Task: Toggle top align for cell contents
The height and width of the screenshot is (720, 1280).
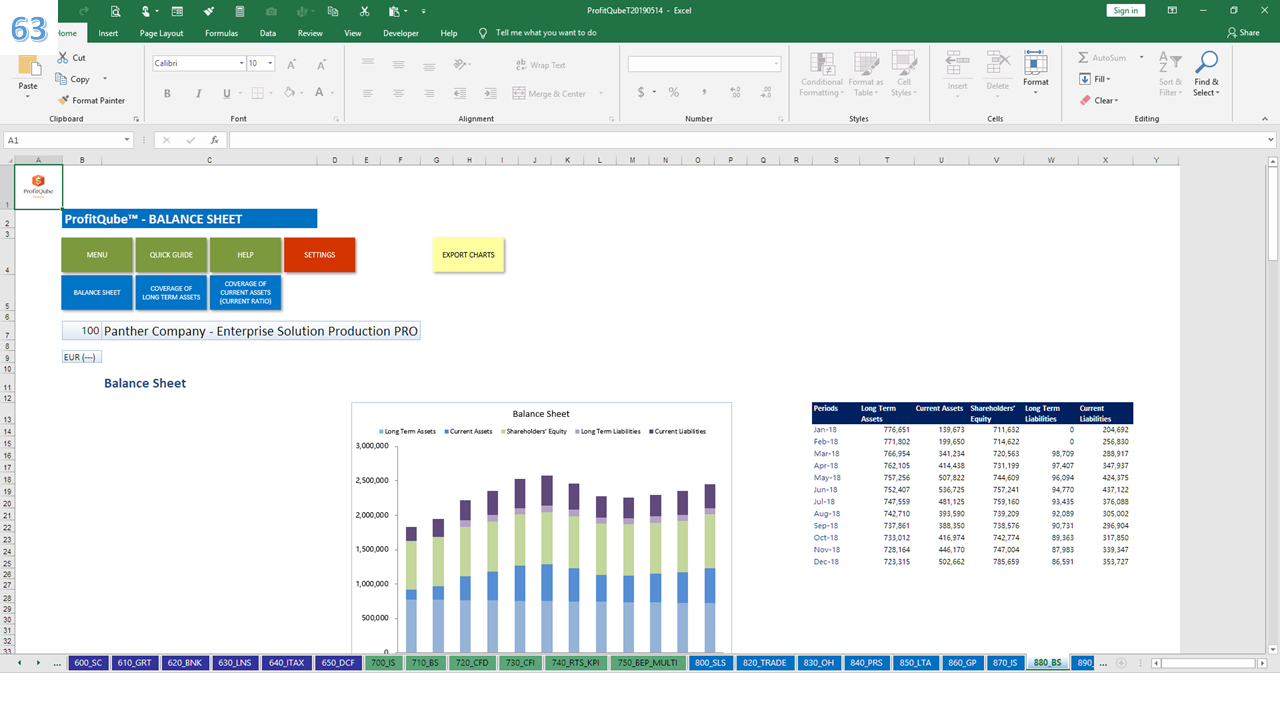Action: point(368,64)
